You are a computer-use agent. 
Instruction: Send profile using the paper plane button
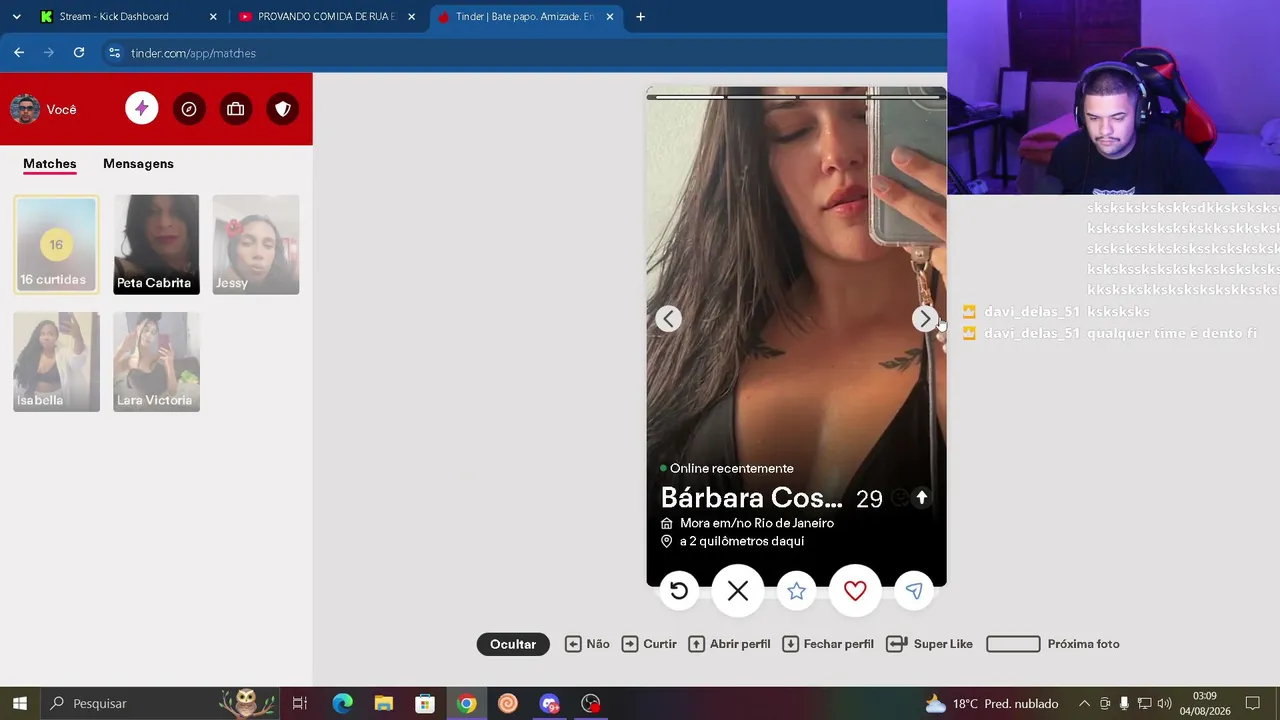914,591
